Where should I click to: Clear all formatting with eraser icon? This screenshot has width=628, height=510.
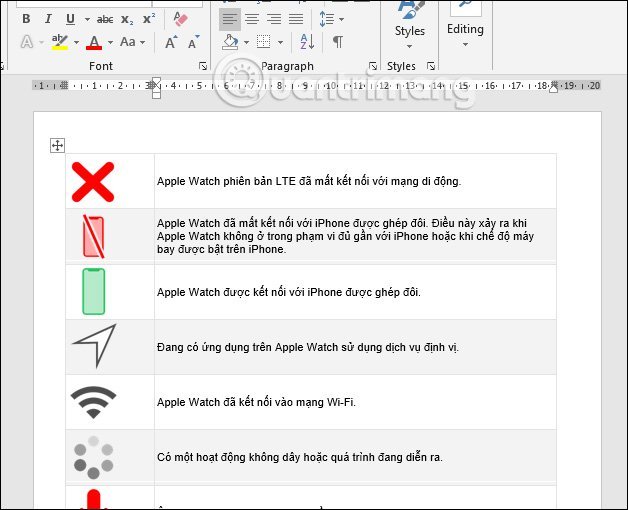tap(180, 19)
